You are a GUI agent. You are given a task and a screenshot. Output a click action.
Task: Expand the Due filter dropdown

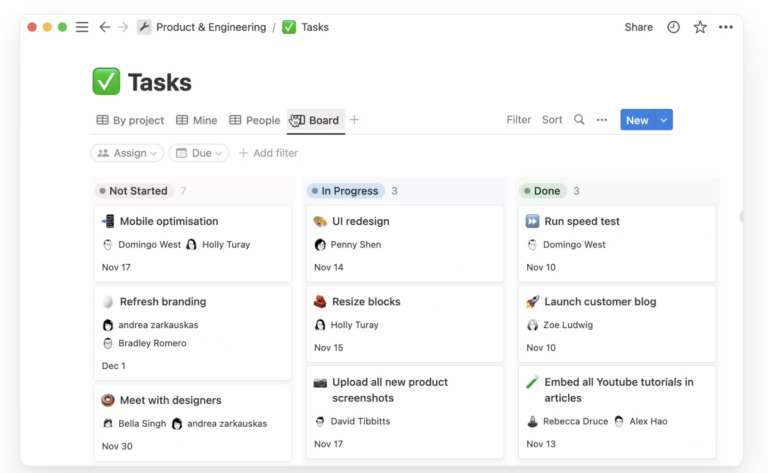tap(198, 153)
